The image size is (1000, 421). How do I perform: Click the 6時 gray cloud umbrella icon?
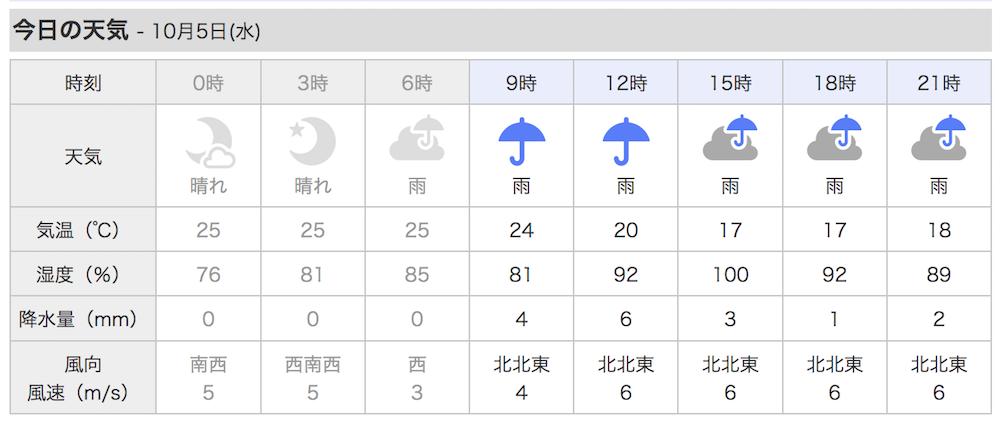click(417, 138)
